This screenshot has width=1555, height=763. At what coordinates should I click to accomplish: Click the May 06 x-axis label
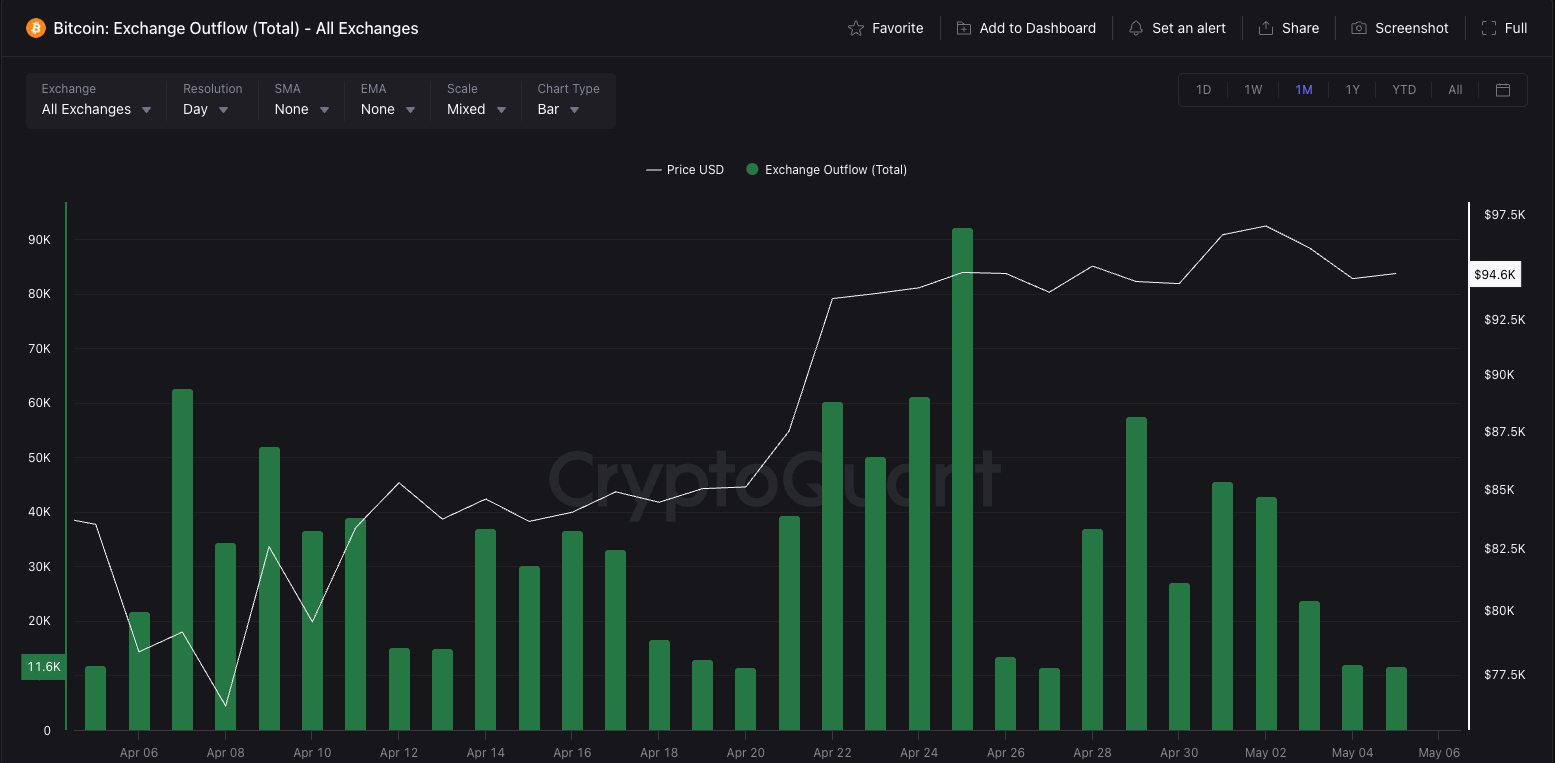(1439, 753)
